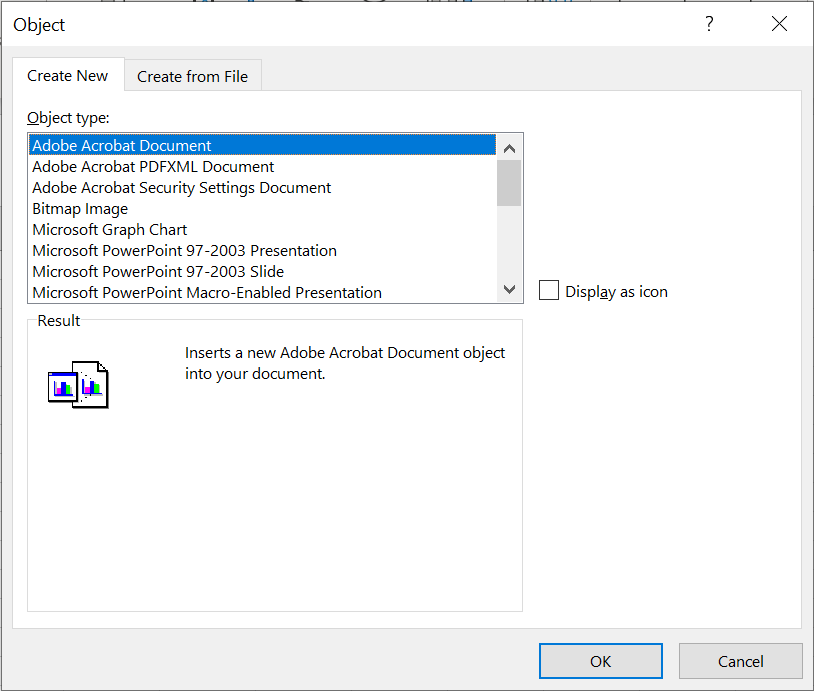Pick Bitmap Image object type
Viewport: 814px width, 691px height.
pos(80,209)
